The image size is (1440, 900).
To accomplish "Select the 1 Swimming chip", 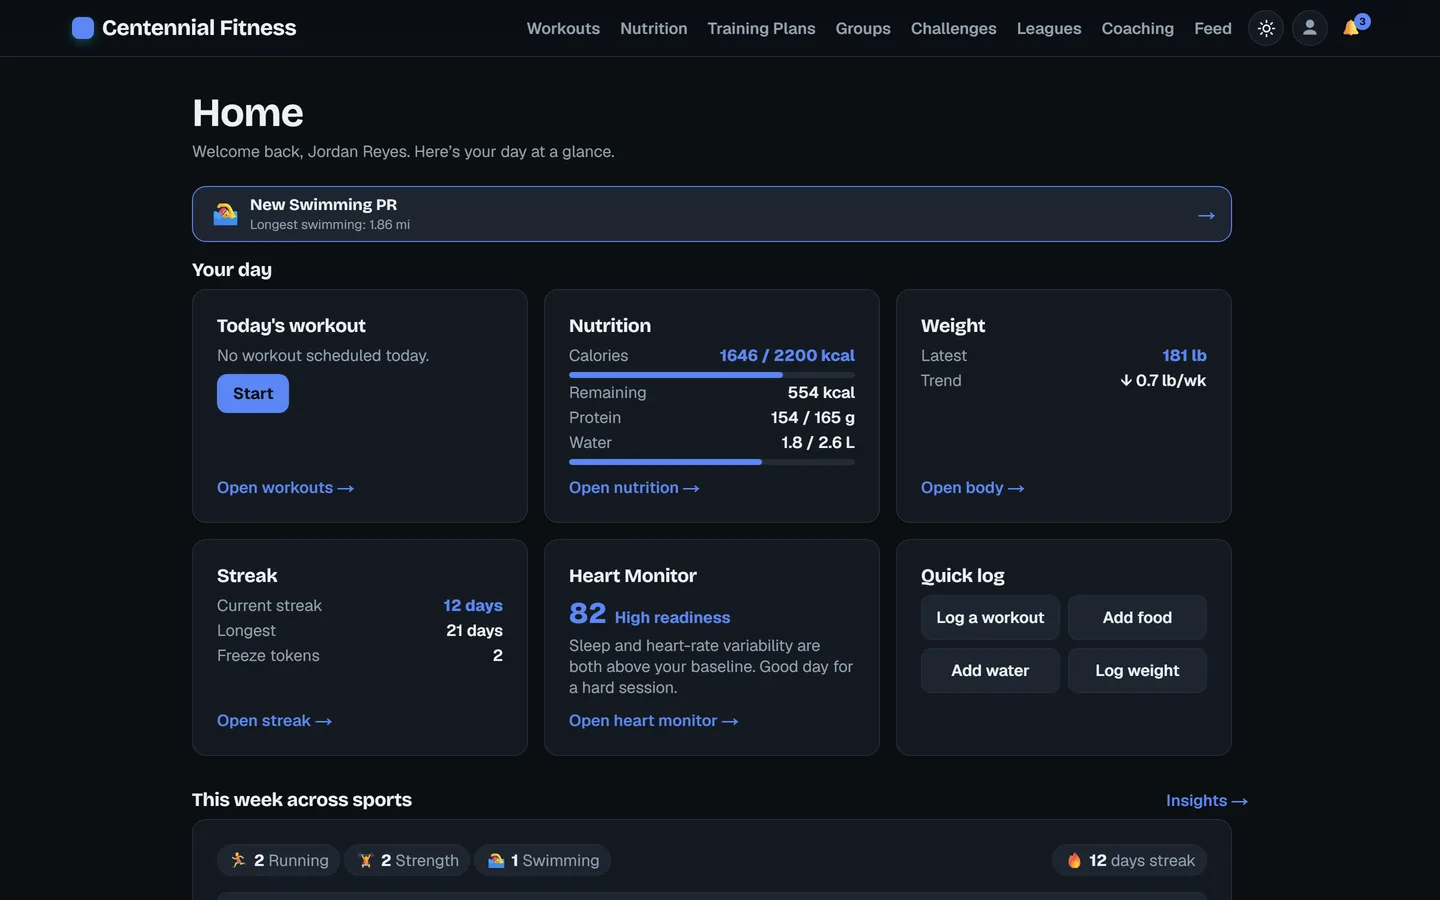I will pos(542,860).
